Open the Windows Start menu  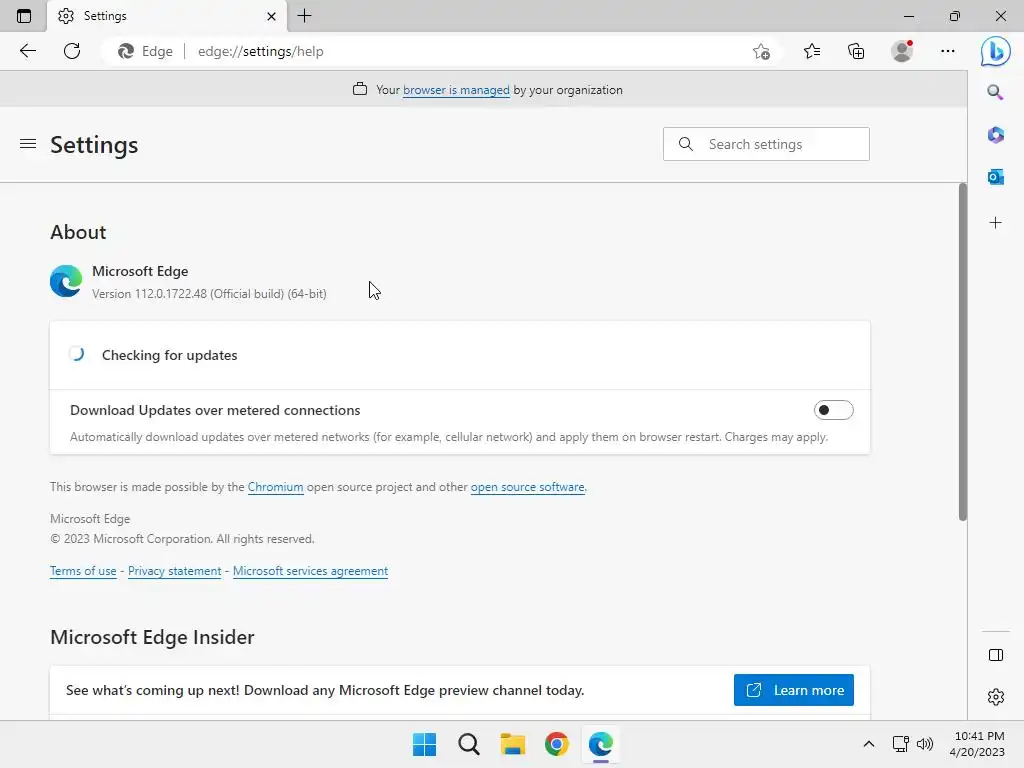pos(424,744)
